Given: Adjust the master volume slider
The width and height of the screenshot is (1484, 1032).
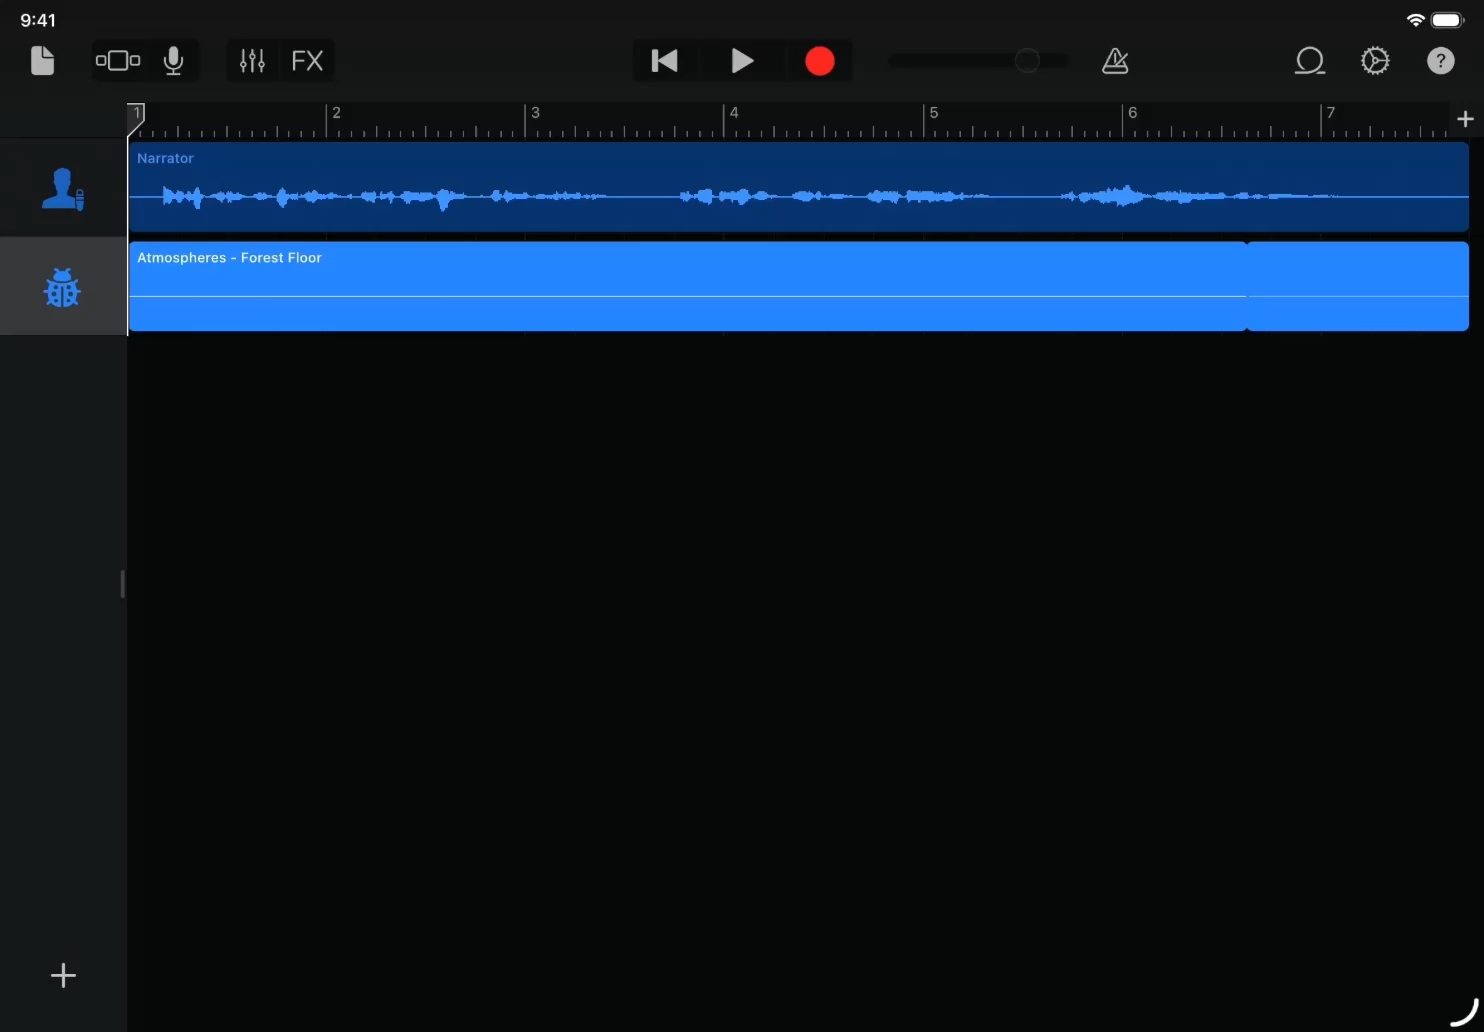Looking at the screenshot, I should pyautogui.click(x=1026, y=61).
